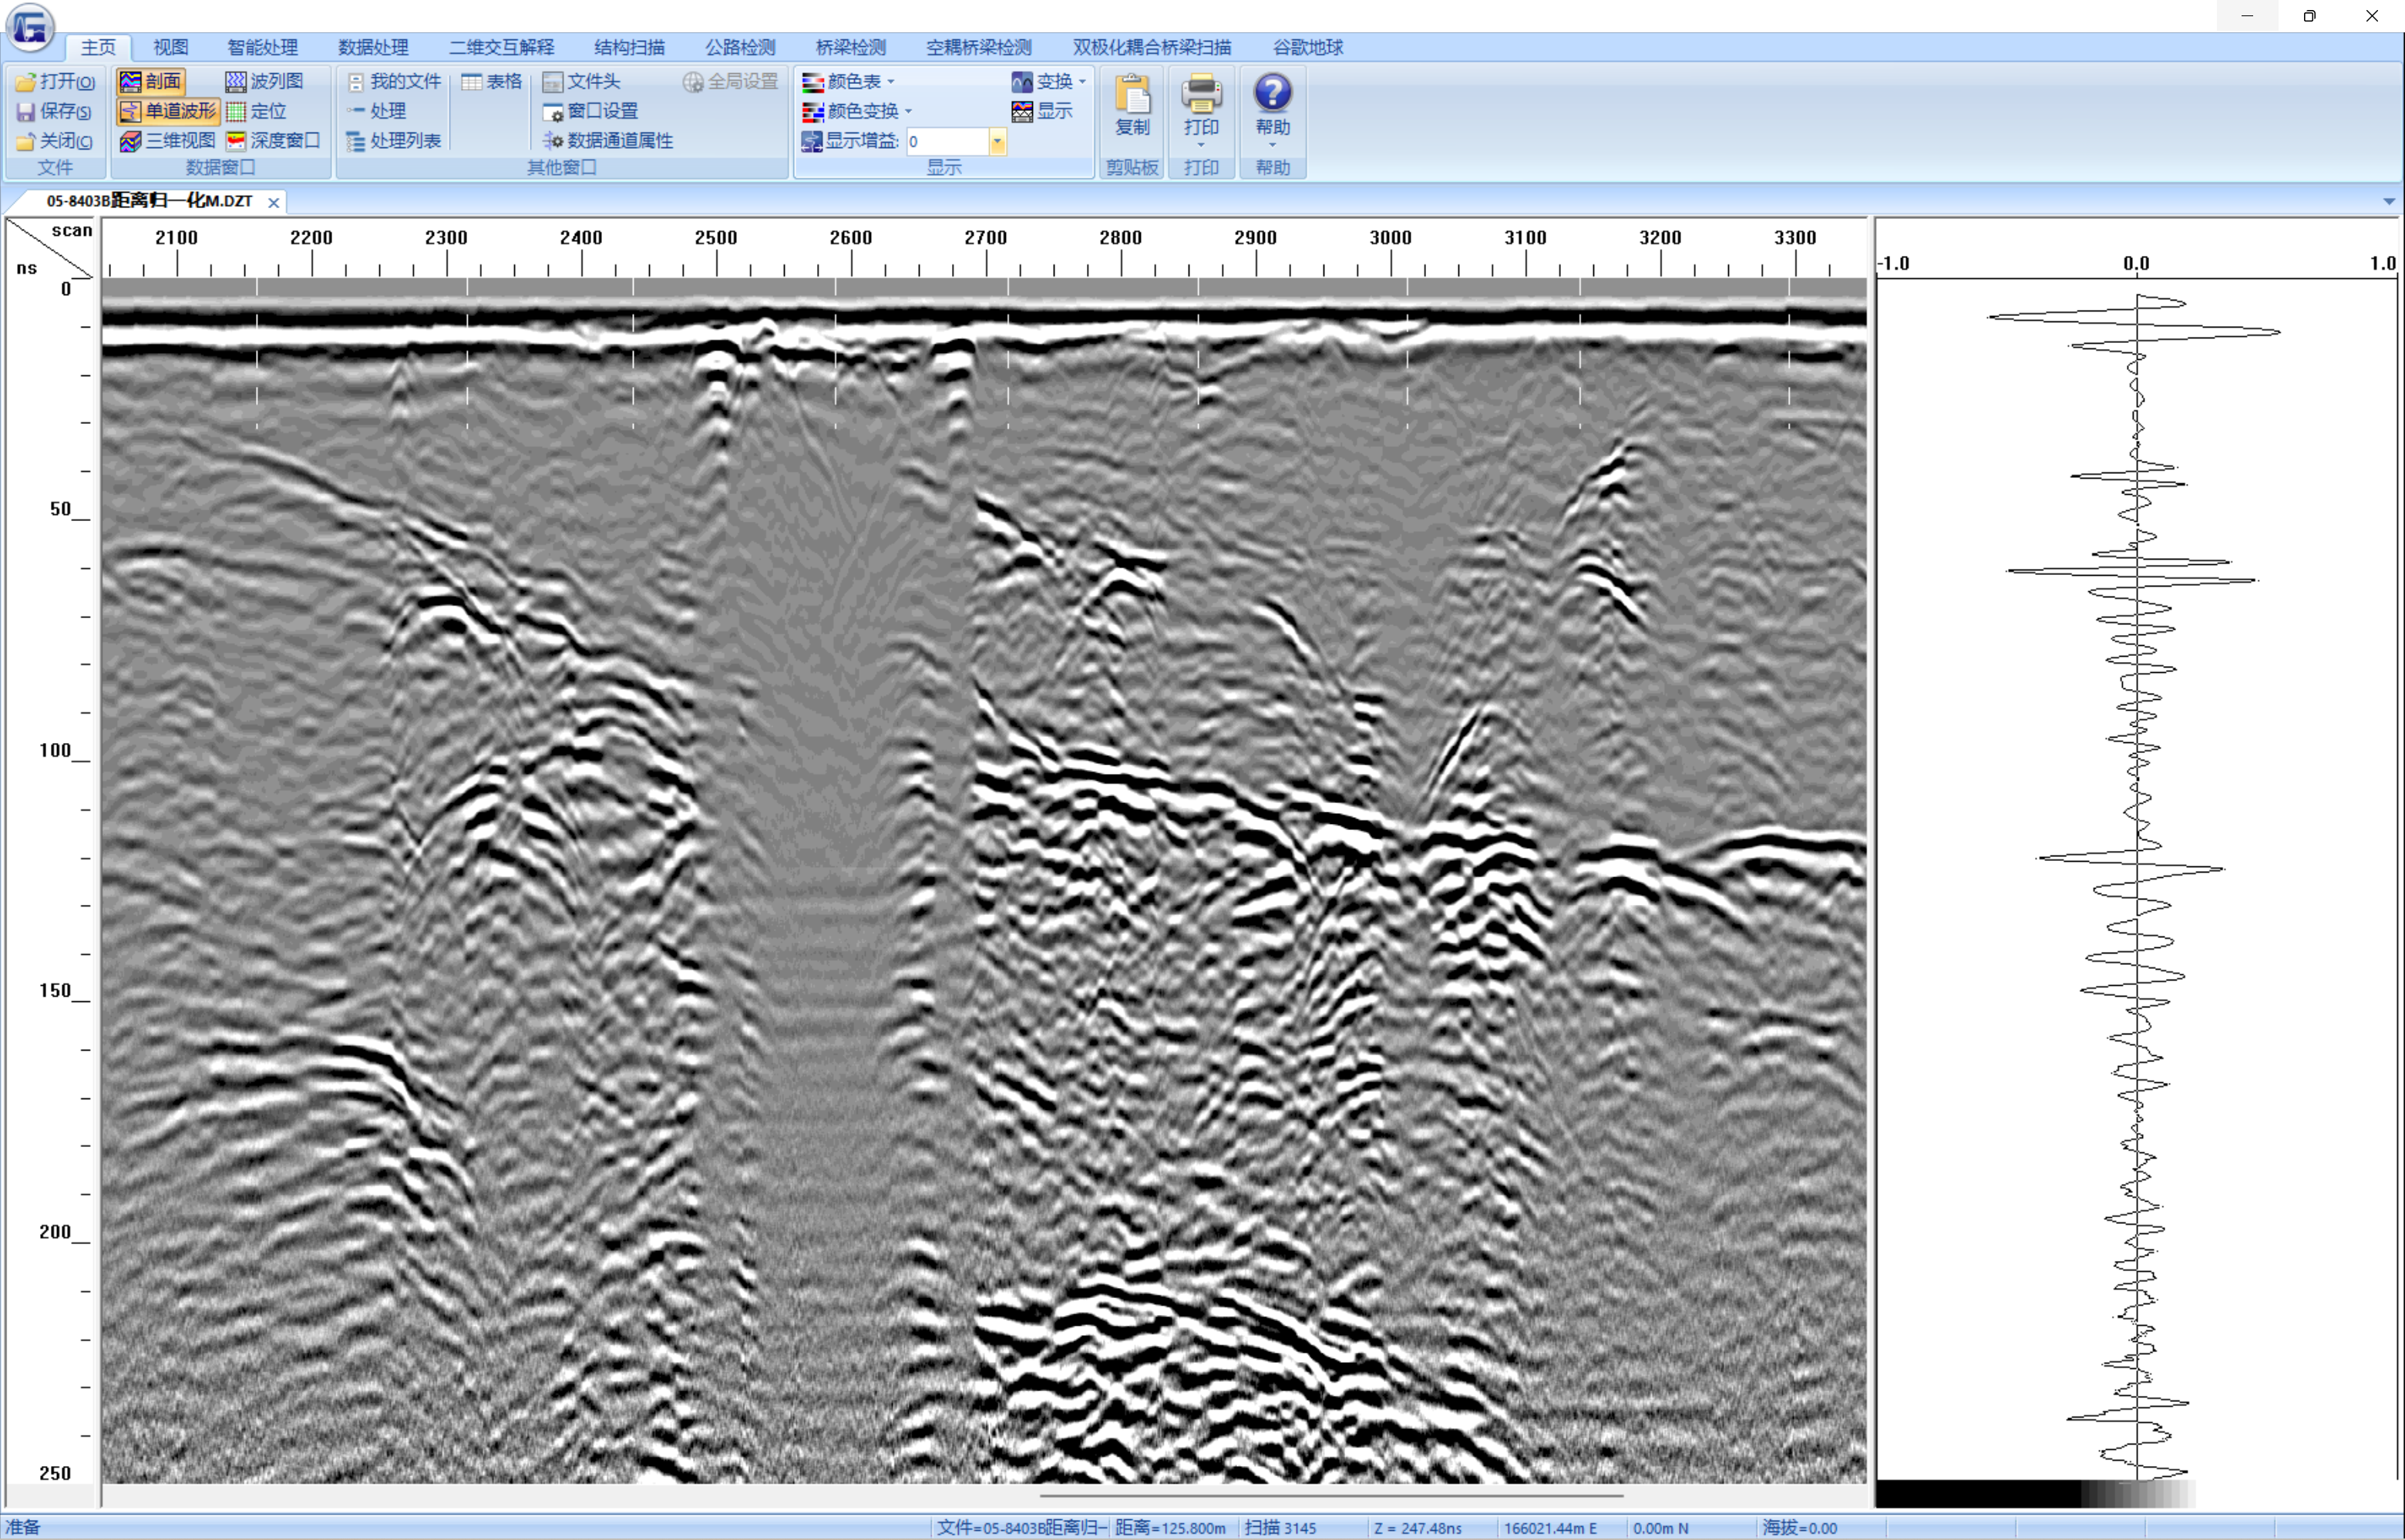Open a file with 打开 button

55,82
